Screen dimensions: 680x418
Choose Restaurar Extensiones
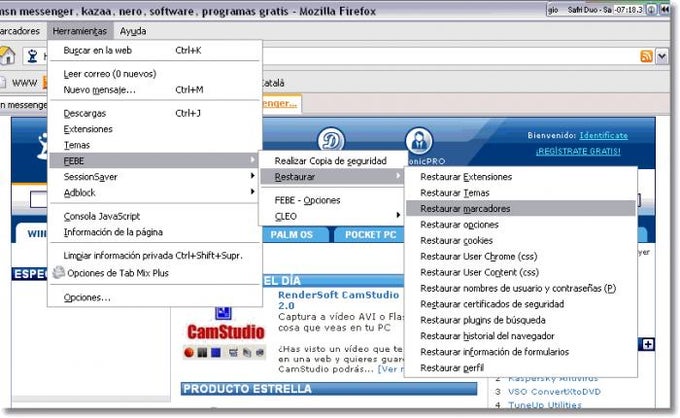pos(520,177)
